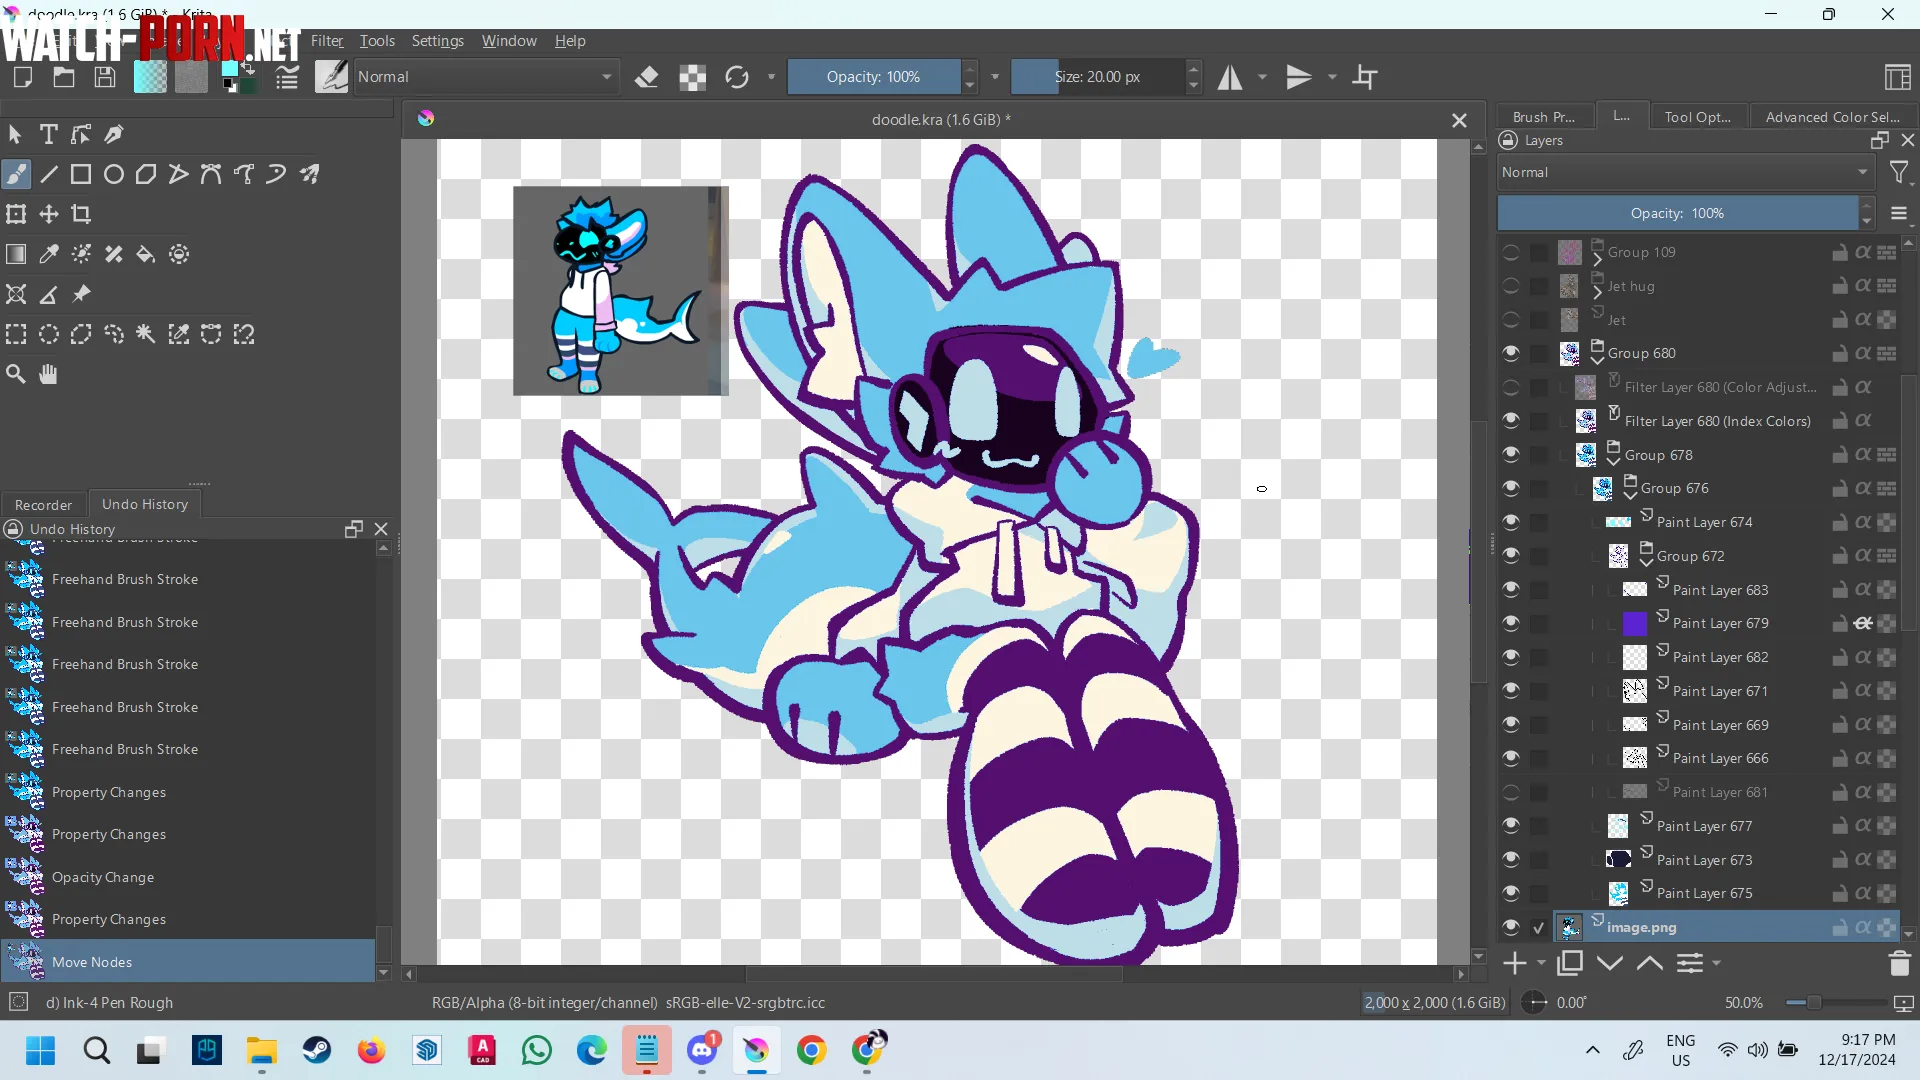The width and height of the screenshot is (1920, 1080).
Task: Open Steam from the taskbar
Action: 317,1050
